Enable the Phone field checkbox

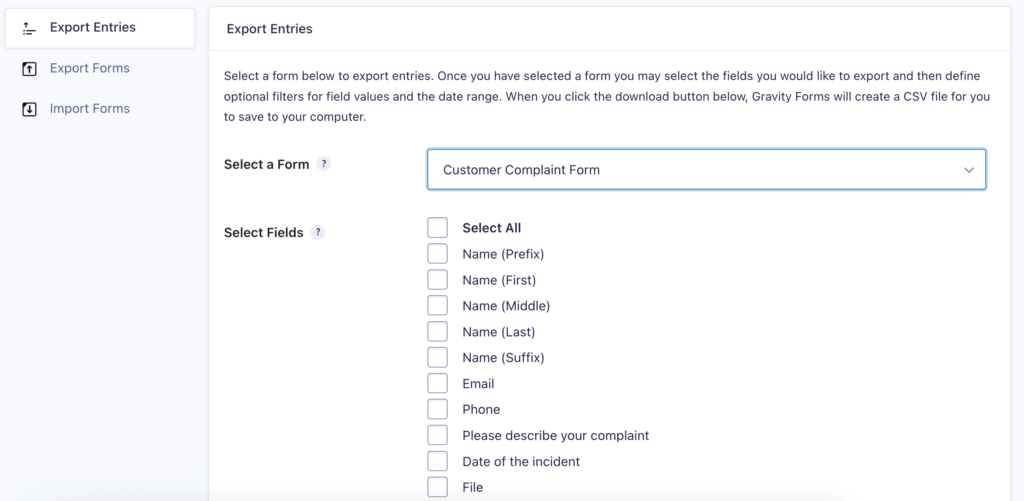coord(437,410)
